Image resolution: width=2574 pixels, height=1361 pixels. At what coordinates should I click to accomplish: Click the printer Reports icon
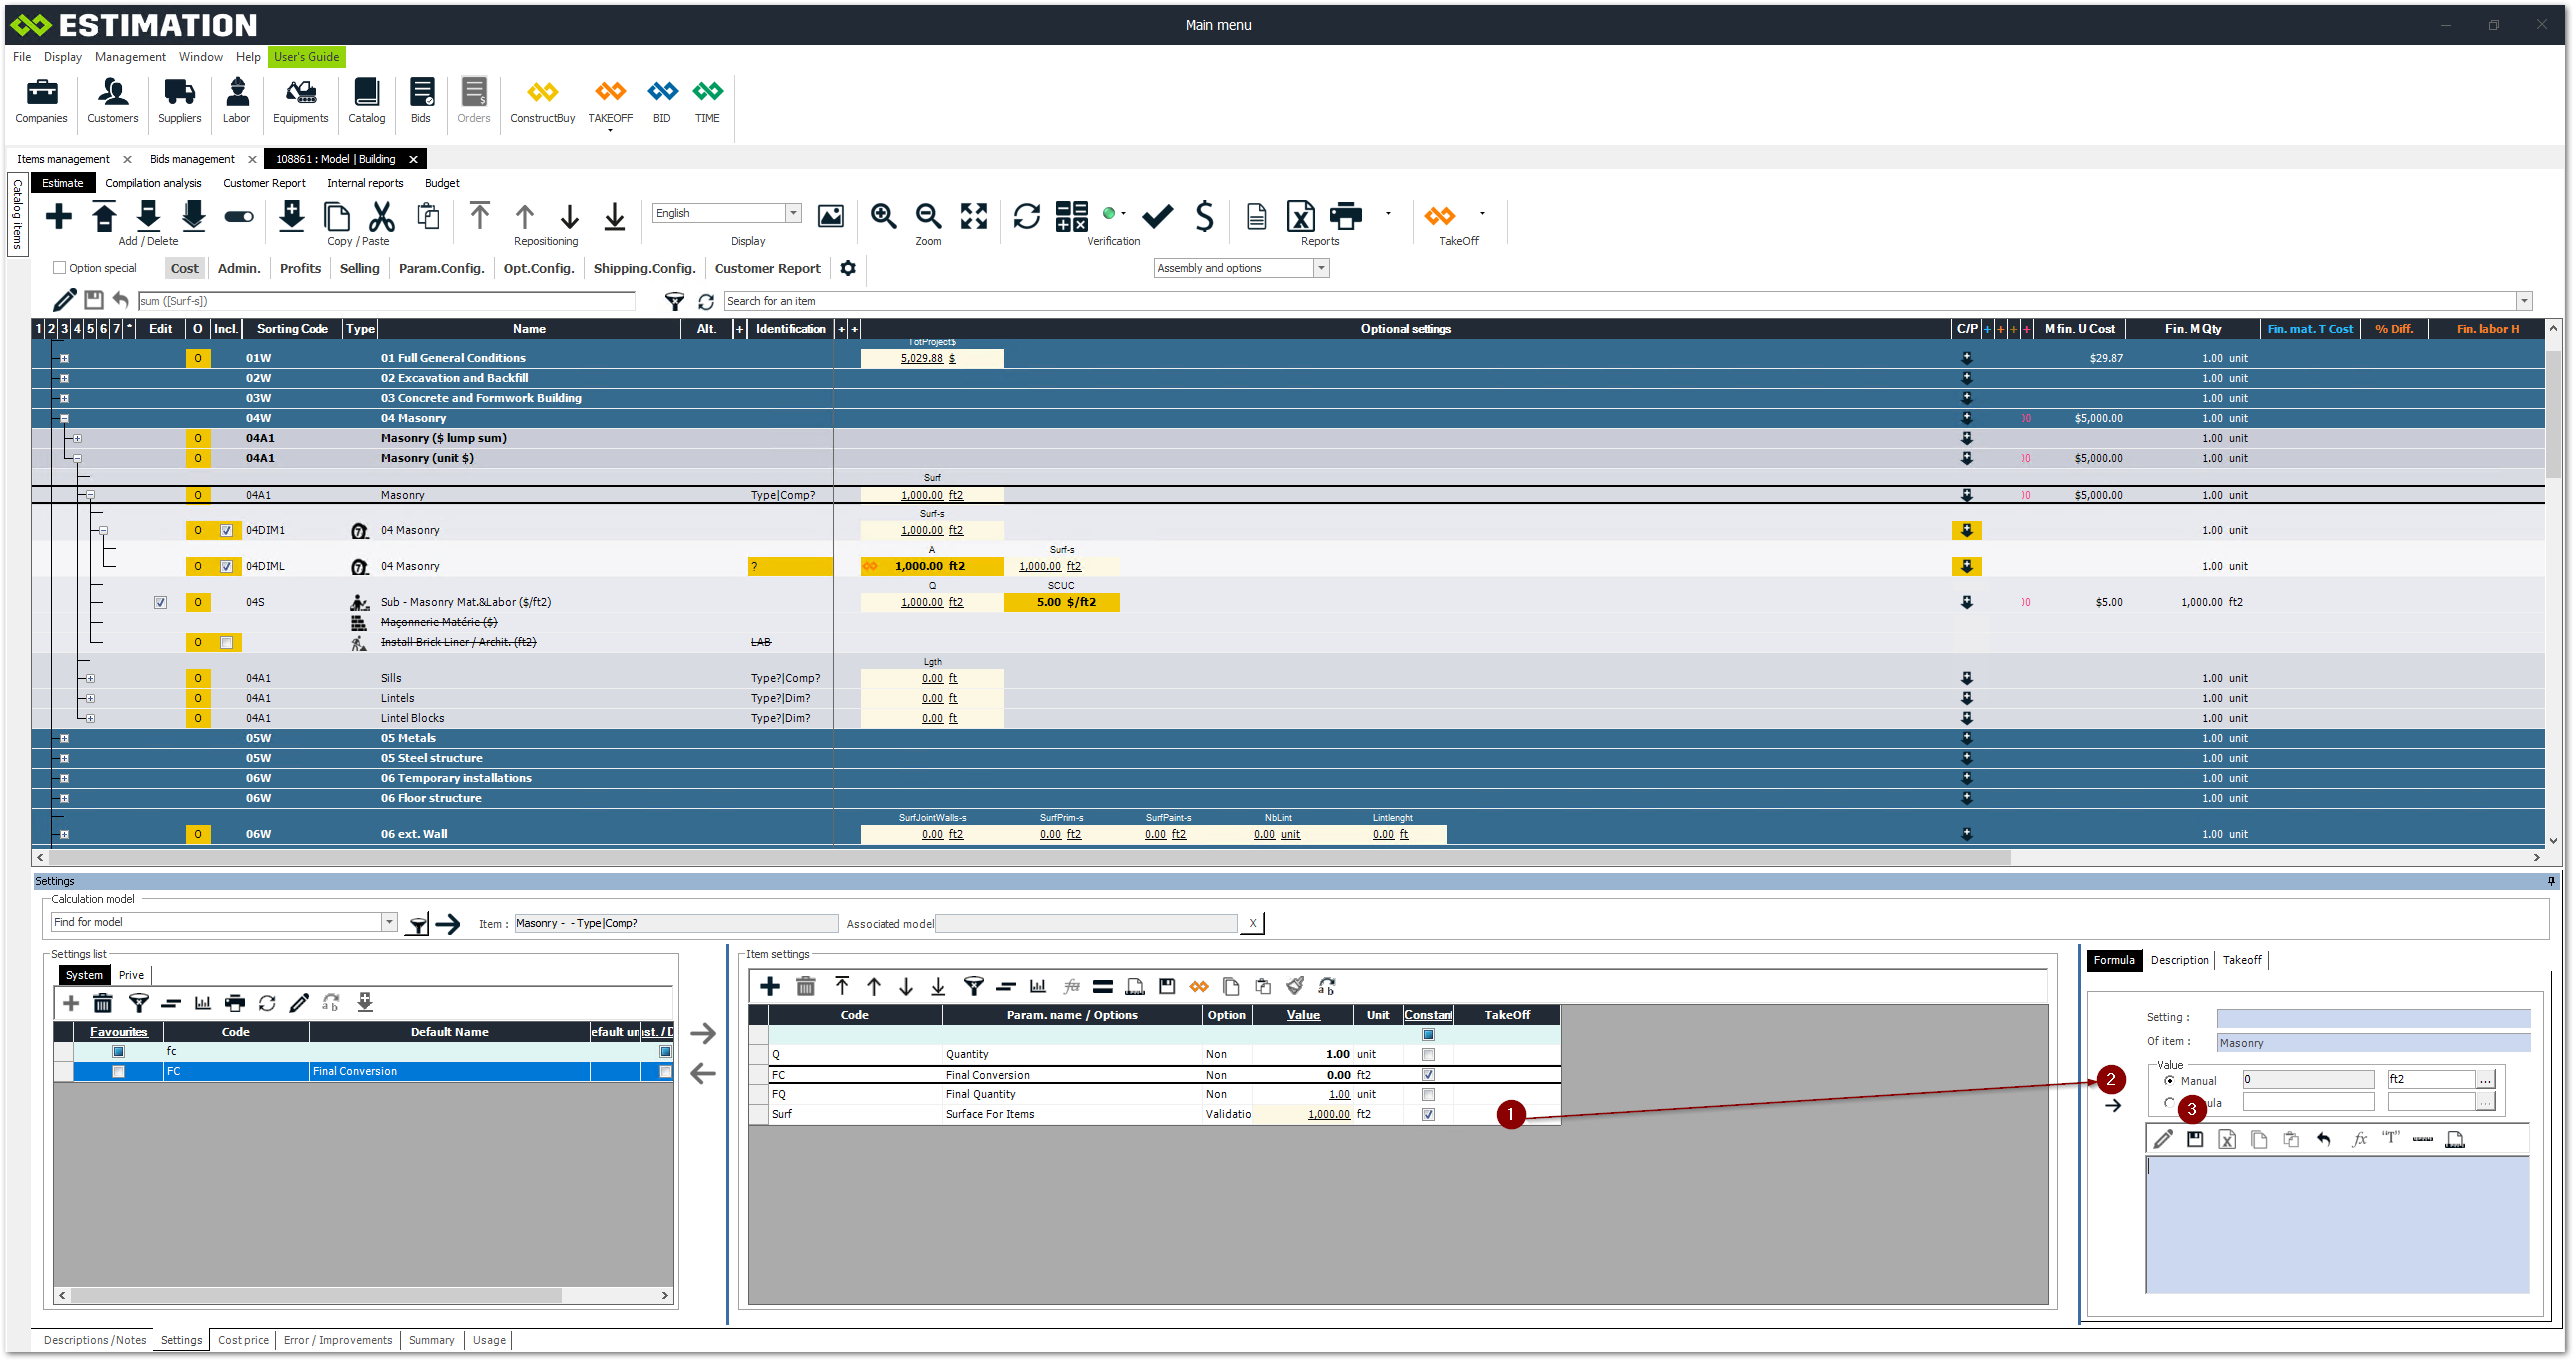click(x=1346, y=216)
